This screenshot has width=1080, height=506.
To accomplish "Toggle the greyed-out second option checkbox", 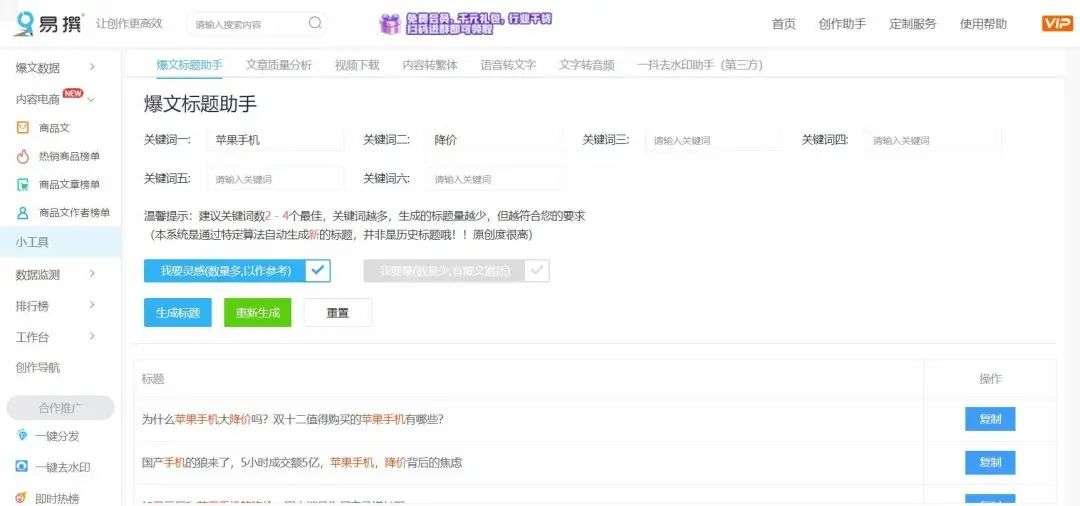I will point(537,271).
